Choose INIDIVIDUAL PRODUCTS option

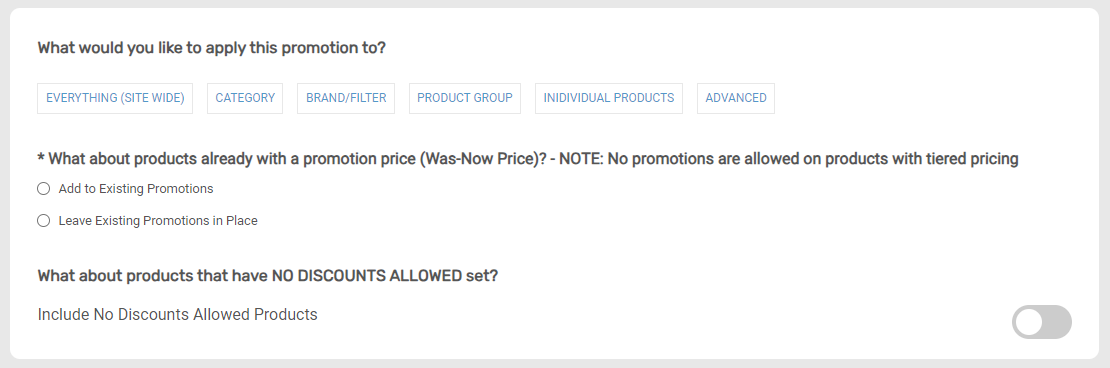coord(609,98)
